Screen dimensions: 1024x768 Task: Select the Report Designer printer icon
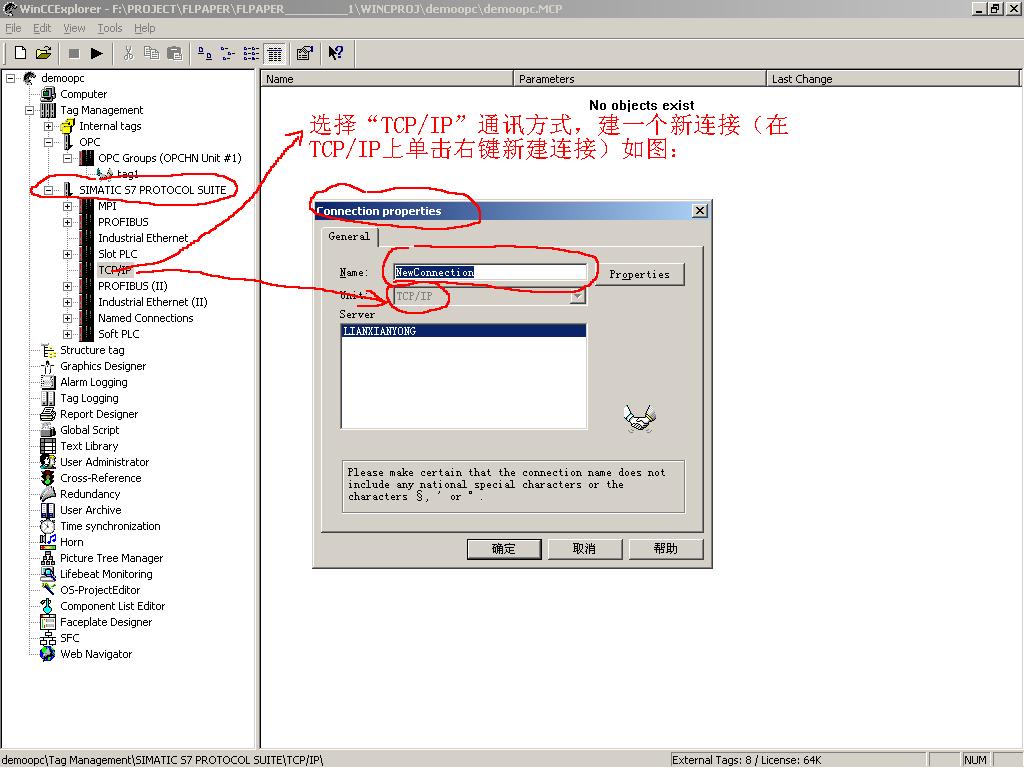coord(48,414)
